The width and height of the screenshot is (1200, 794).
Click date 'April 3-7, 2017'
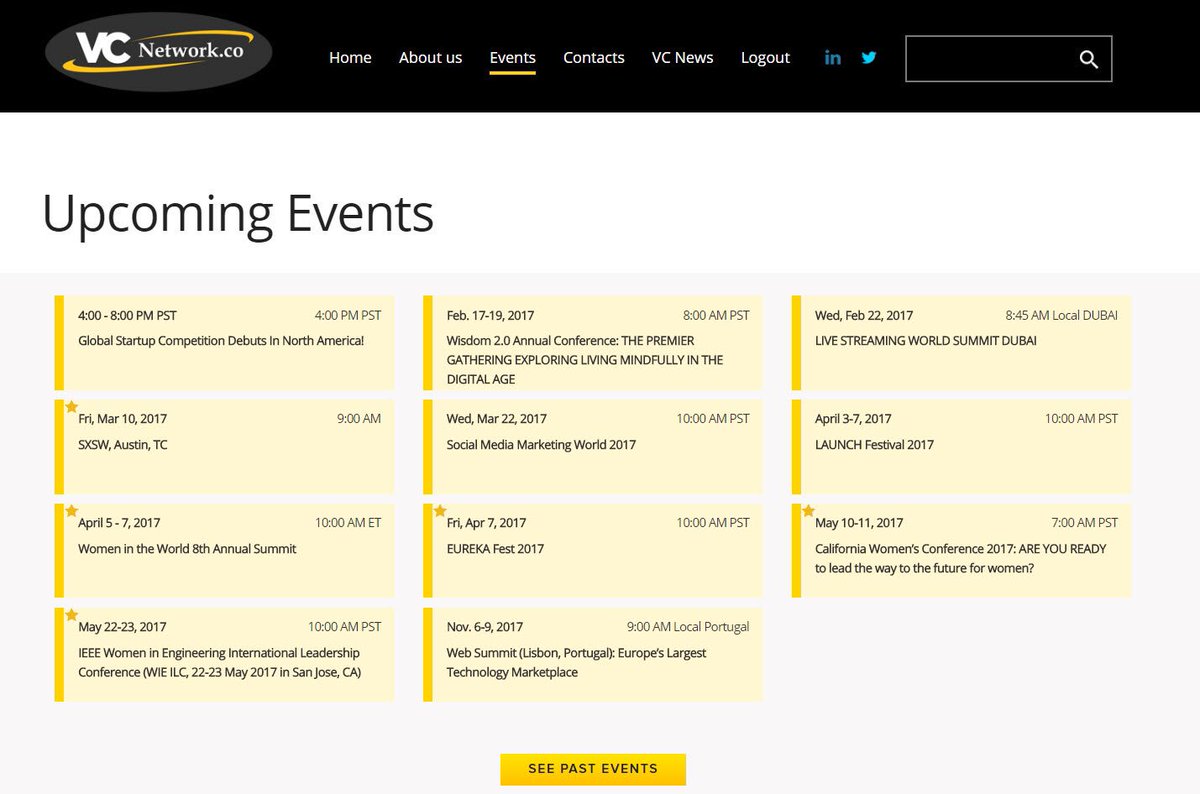click(853, 419)
